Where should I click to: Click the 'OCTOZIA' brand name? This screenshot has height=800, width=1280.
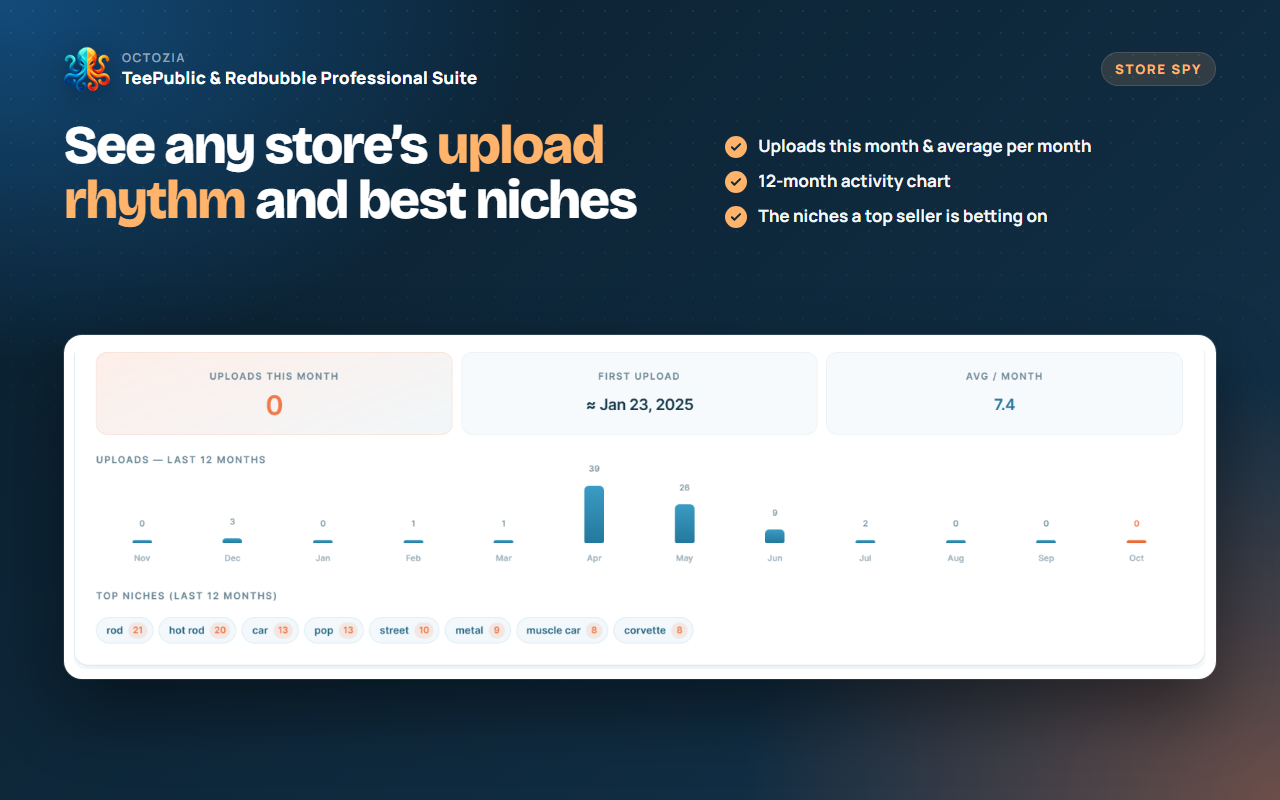coord(153,58)
